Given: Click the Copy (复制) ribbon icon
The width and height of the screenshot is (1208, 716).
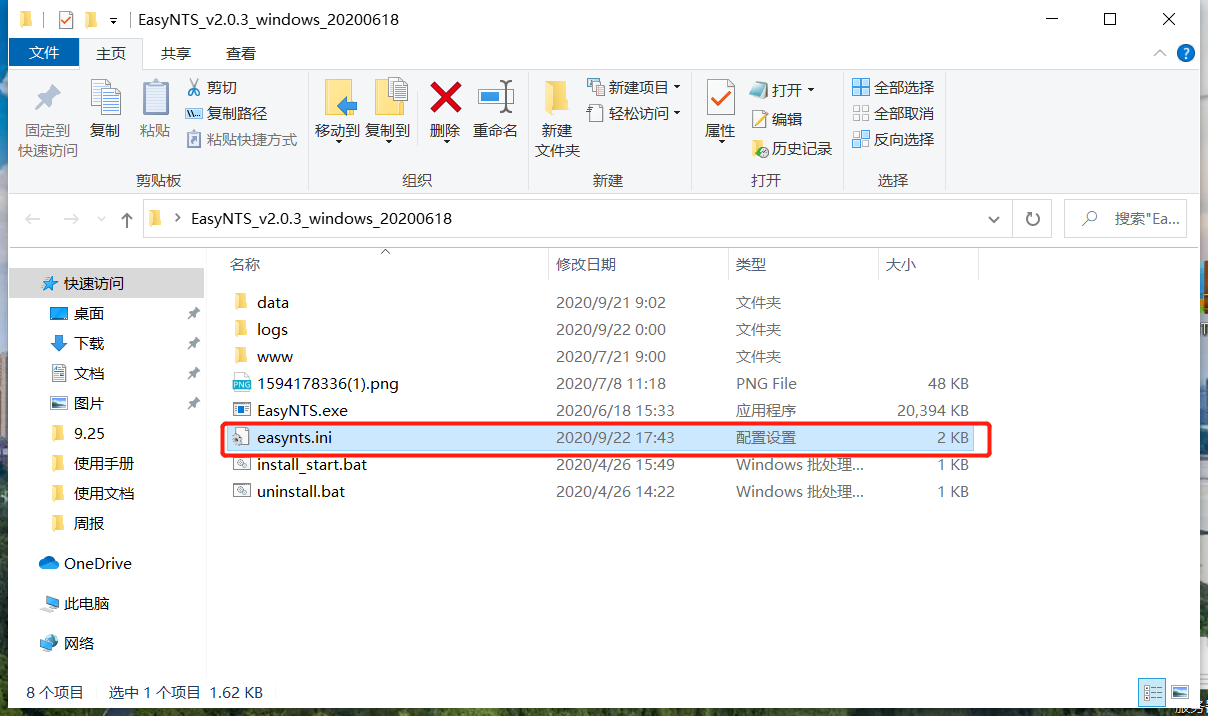Looking at the screenshot, I should click(x=104, y=98).
